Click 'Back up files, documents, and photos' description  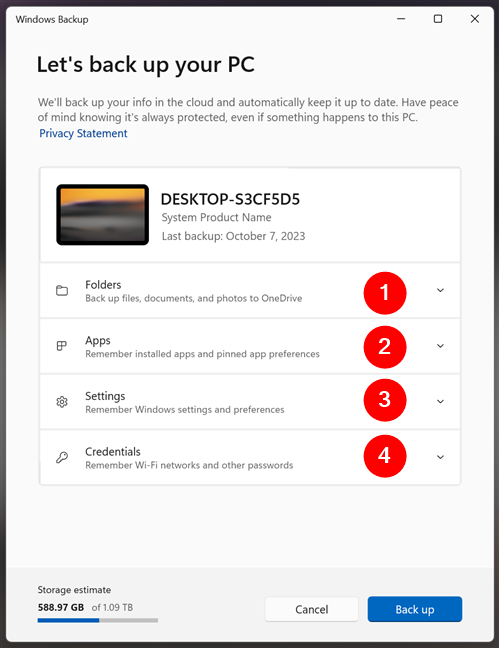(194, 298)
